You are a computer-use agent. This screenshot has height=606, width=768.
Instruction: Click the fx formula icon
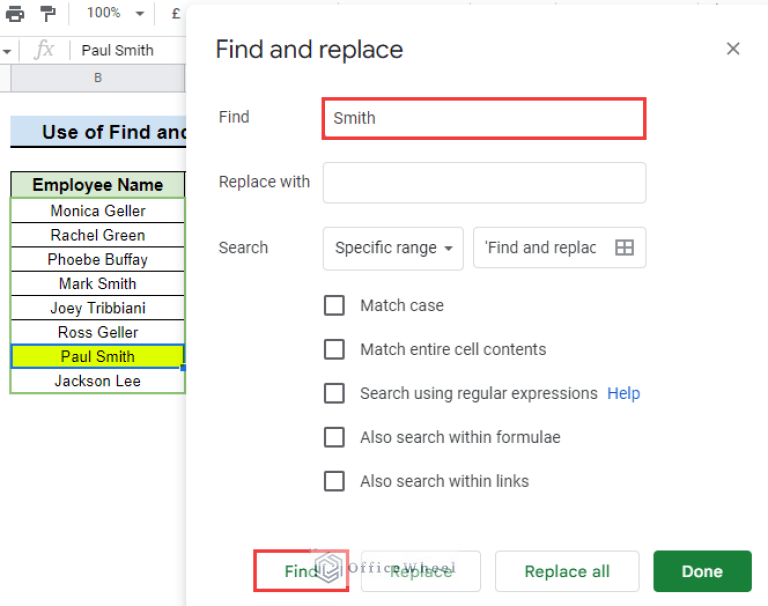44,50
